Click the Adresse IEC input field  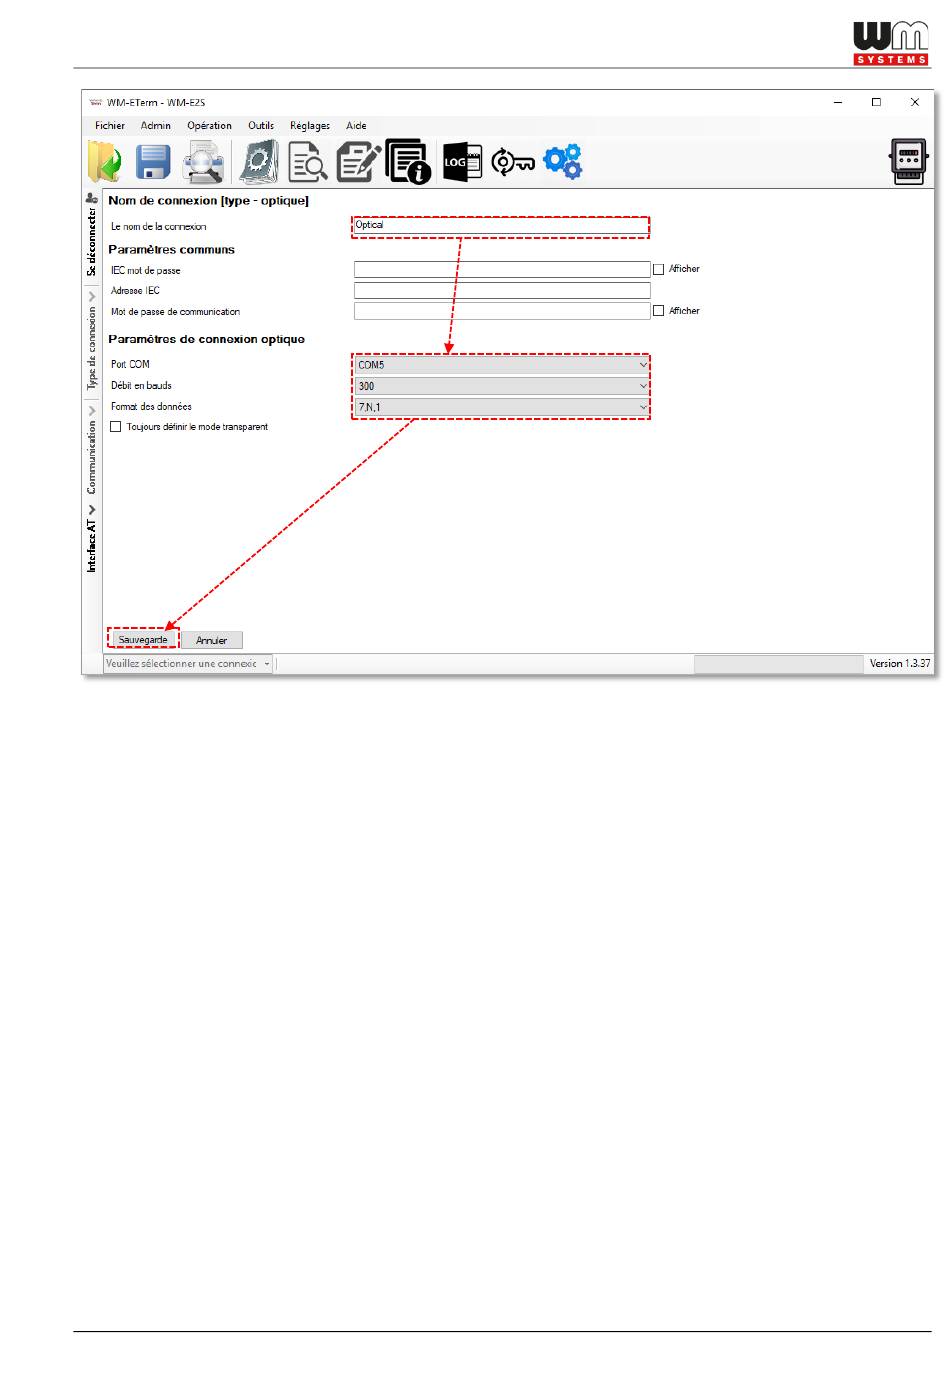coord(502,291)
